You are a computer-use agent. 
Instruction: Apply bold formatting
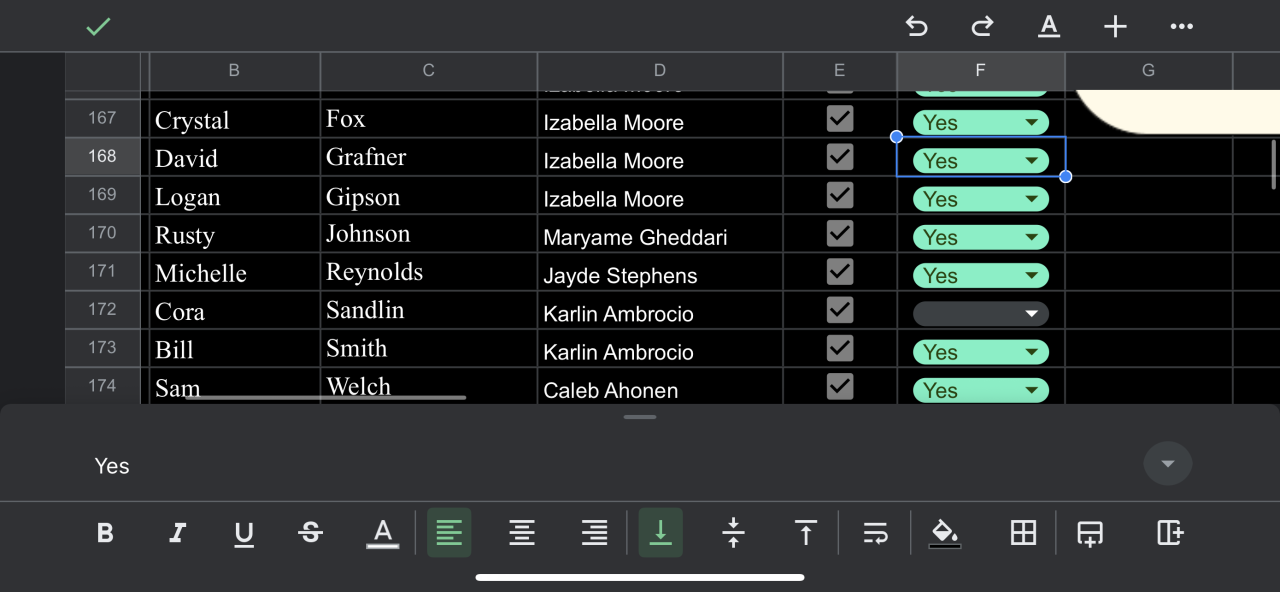(x=105, y=533)
